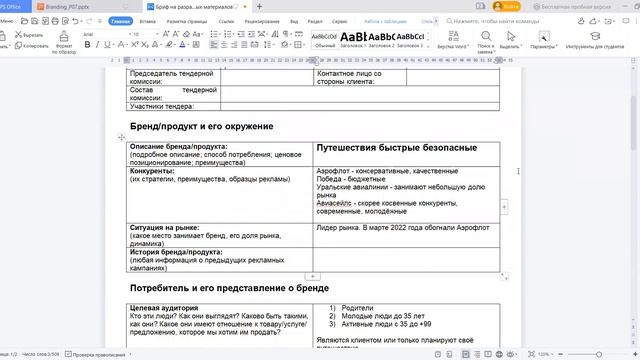This screenshot has width=640, height=360.
Task: Open the Change Case (Aa) dropdown
Action: pyautogui.click(x=198, y=34)
